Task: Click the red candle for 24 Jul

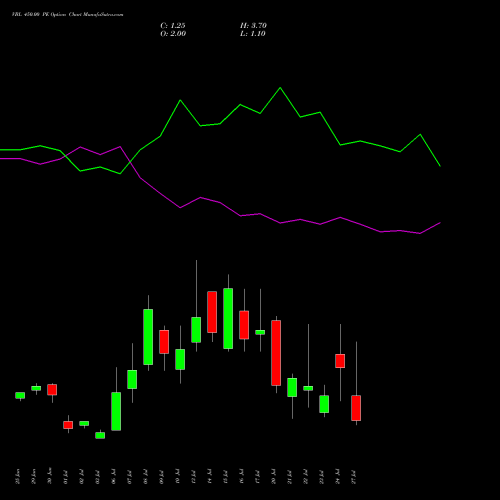Action: tap(340, 361)
